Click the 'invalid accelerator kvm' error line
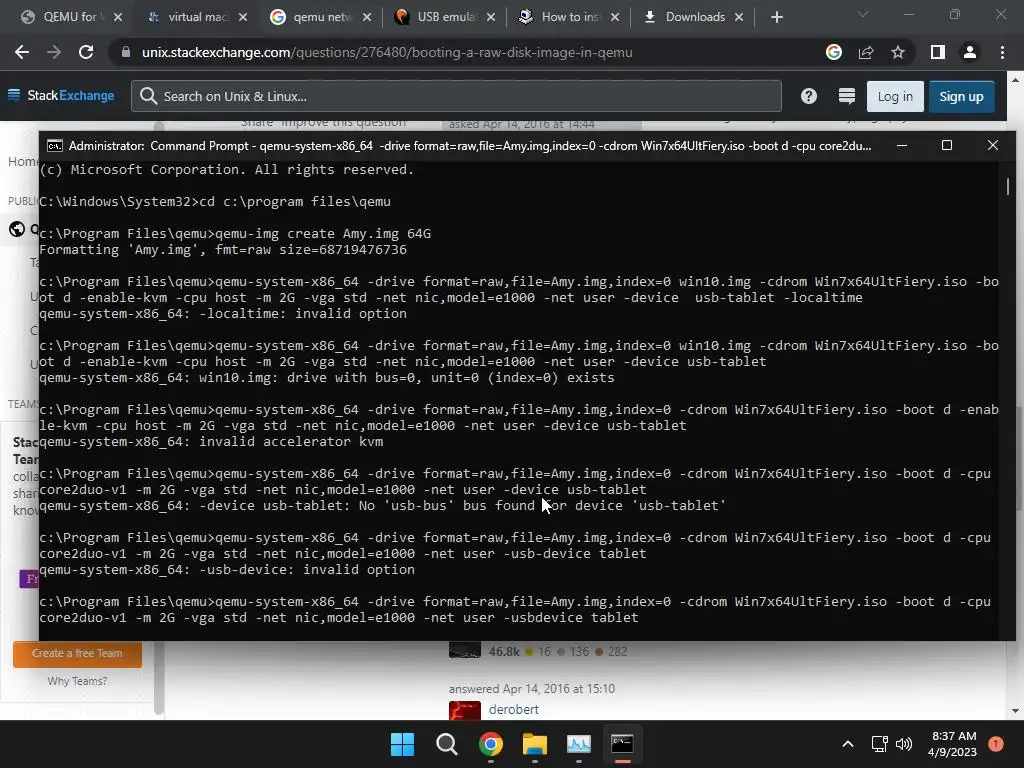 tap(212, 441)
